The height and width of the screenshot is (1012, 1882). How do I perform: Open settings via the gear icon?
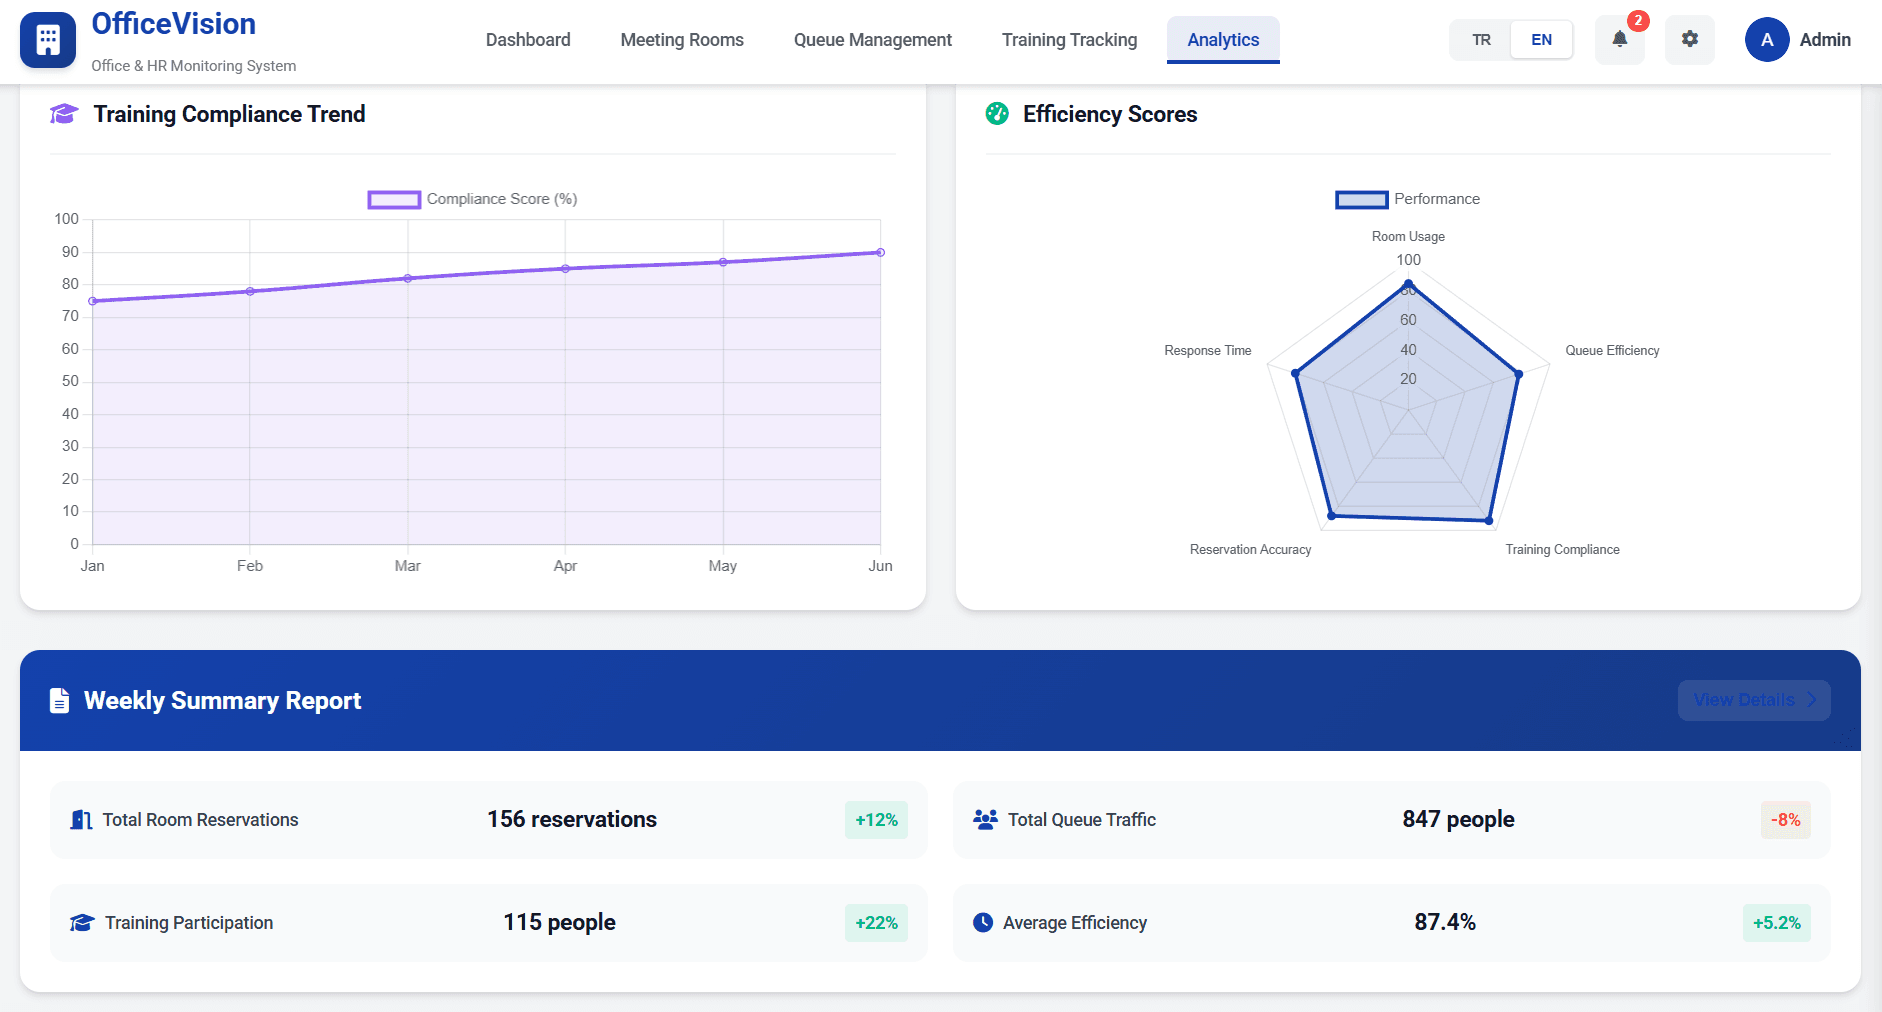pos(1689,40)
